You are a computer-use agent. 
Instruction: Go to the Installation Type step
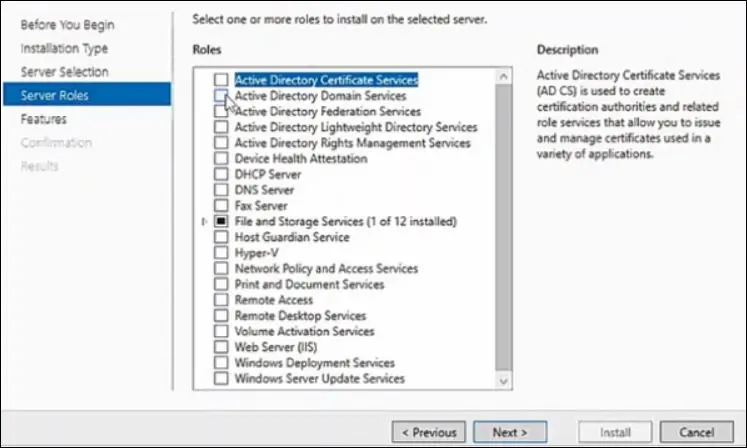[x=64, y=48]
